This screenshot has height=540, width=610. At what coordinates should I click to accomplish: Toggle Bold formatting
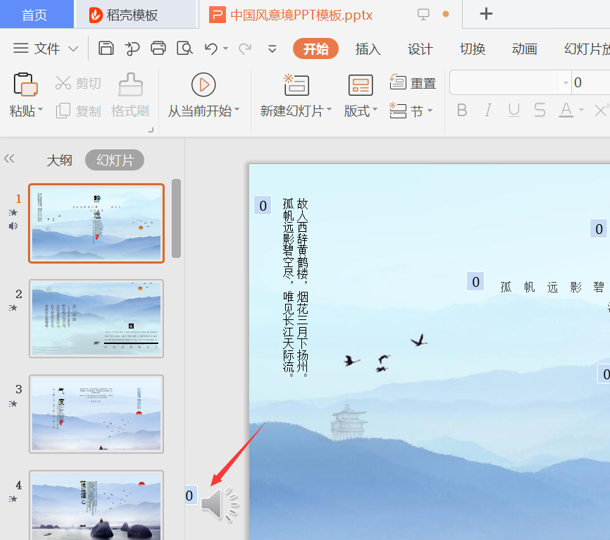[462, 110]
